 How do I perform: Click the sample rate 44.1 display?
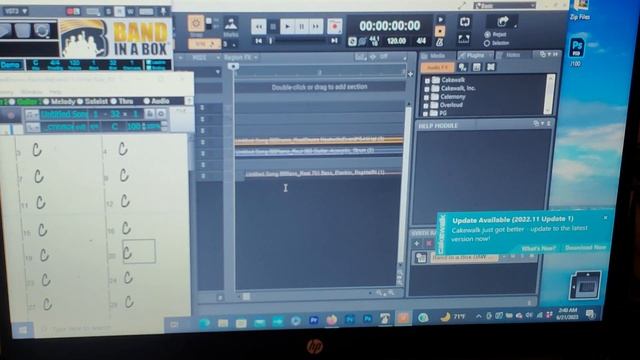click(x=374, y=41)
